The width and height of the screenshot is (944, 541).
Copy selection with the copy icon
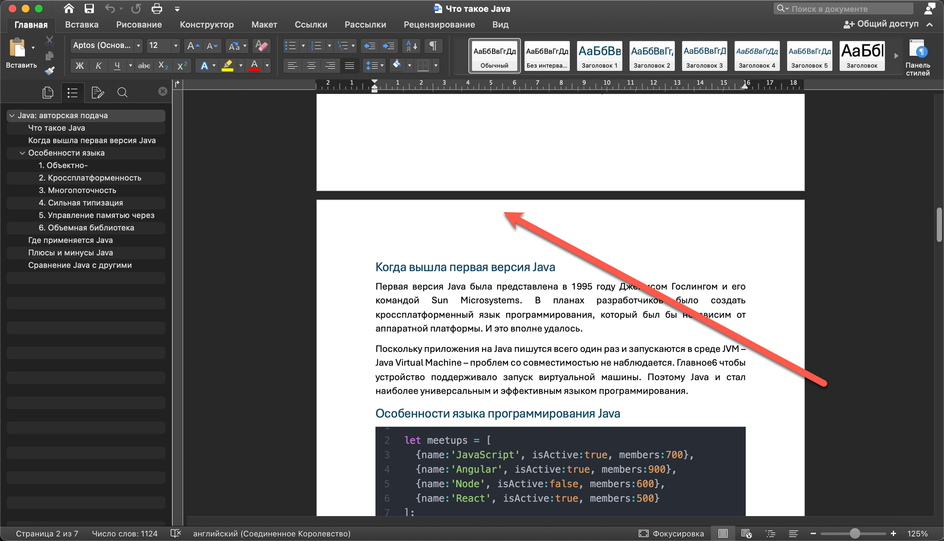[49, 56]
